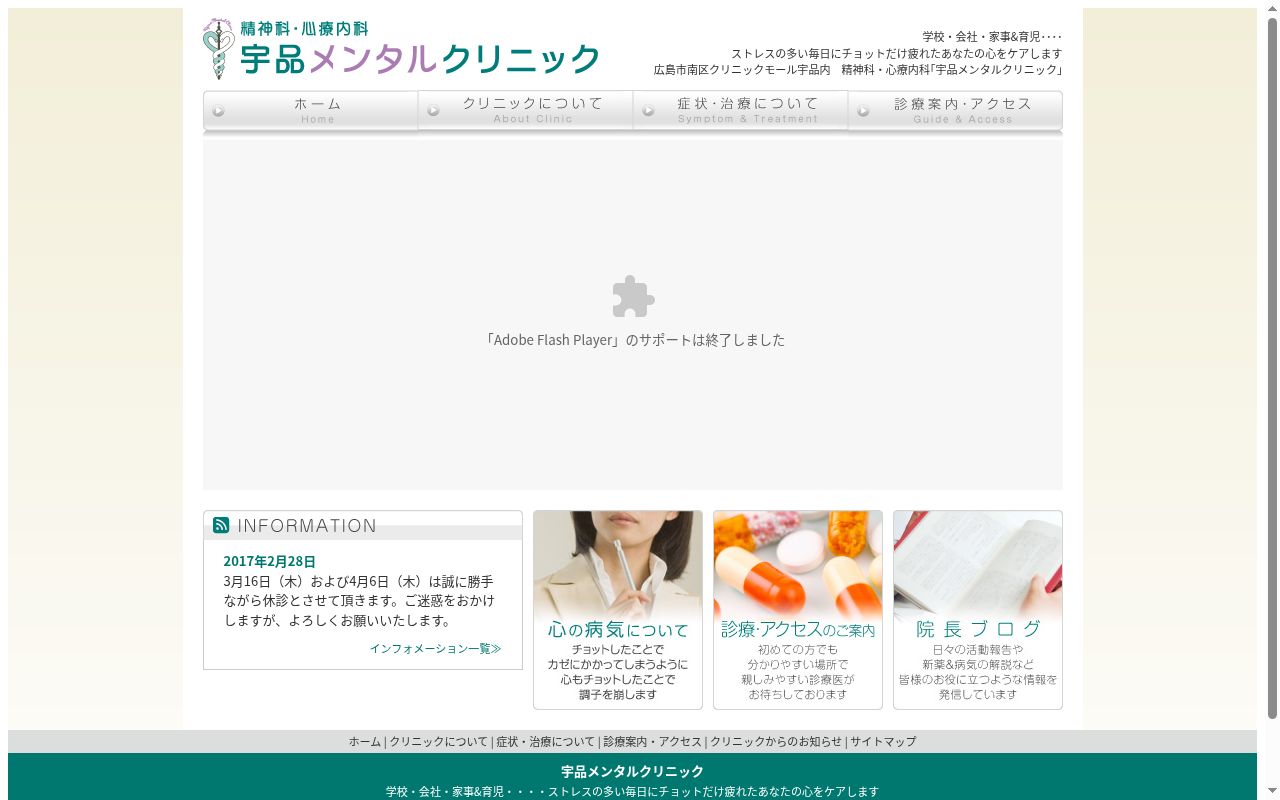This screenshot has height=800, width=1280.
Task: Click the page vertical scrollbar thumb
Action: 1272,368
